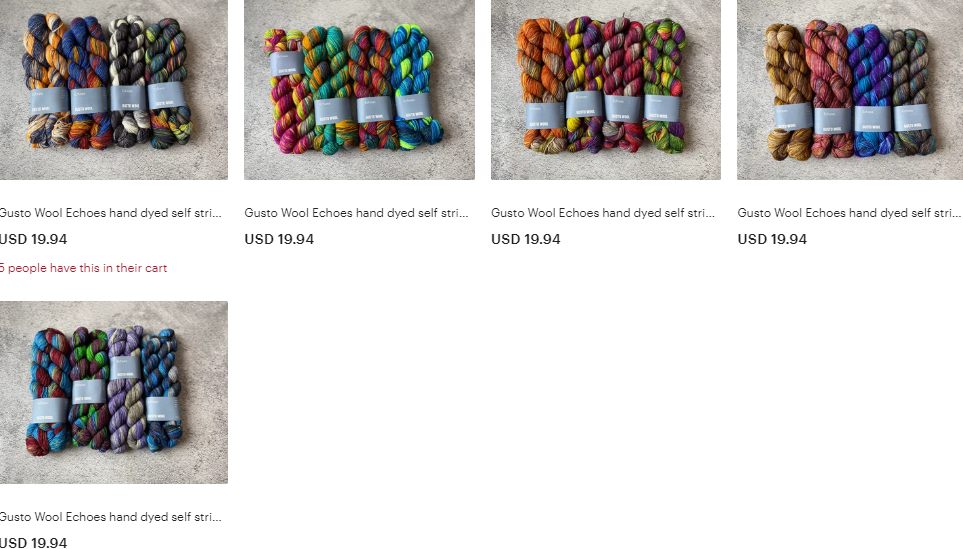Open the orange and green yarn listing photo

pos(606,90)
